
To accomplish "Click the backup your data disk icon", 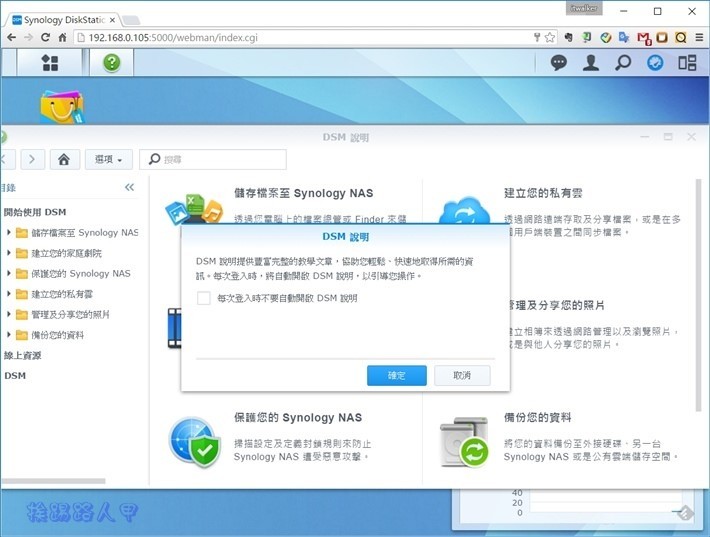I will coord(464,442).
